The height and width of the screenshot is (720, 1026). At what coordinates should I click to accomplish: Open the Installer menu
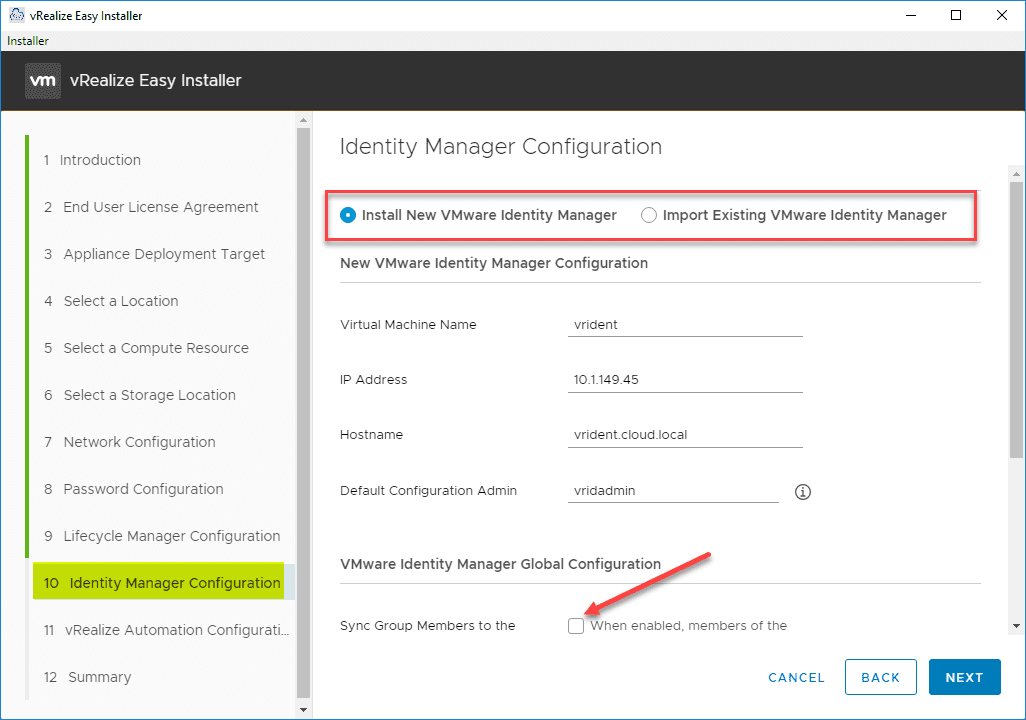click(28, 41)
